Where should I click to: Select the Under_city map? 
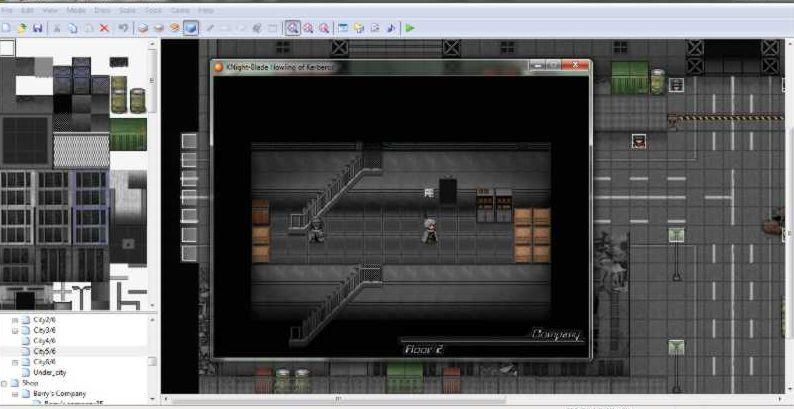pos(50,373)
